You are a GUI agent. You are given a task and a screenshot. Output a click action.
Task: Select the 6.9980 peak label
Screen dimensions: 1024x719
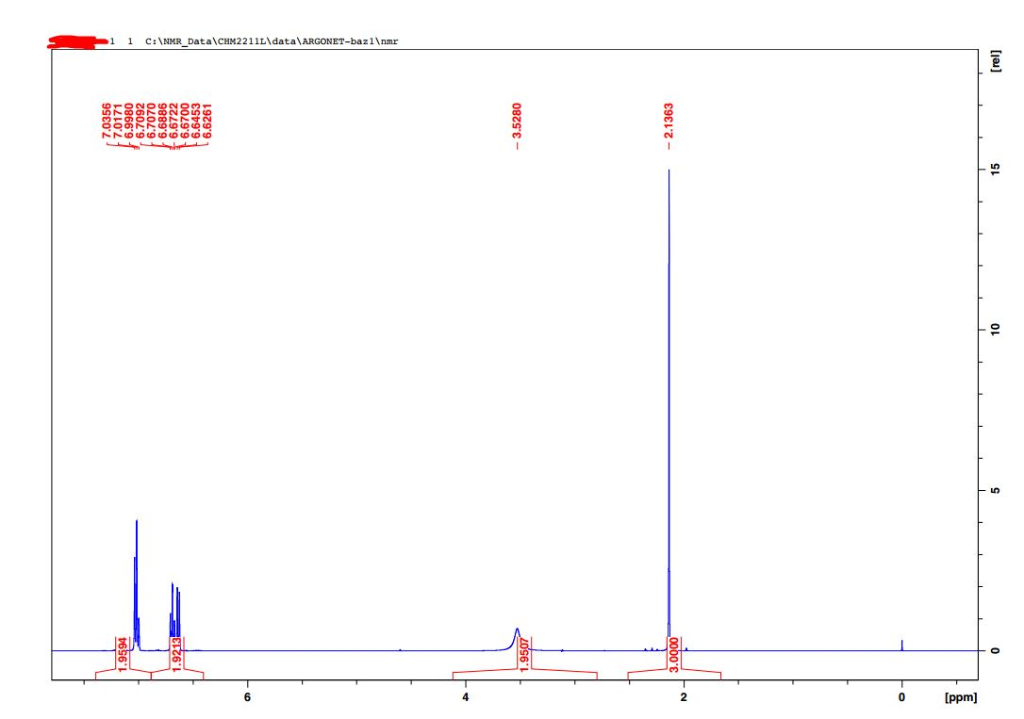[x=129, y=120]
